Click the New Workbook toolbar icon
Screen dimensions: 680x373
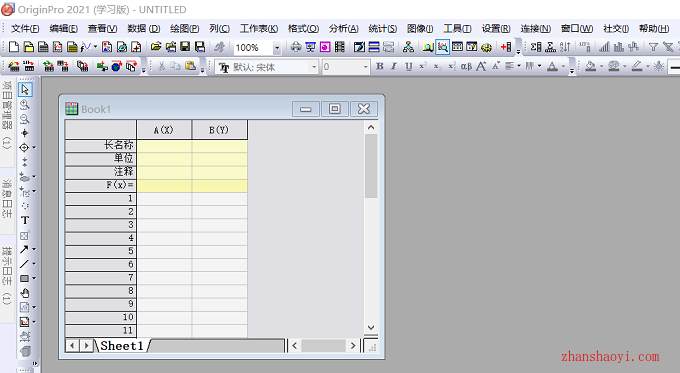pyautogui.click(x=43, y=47)
